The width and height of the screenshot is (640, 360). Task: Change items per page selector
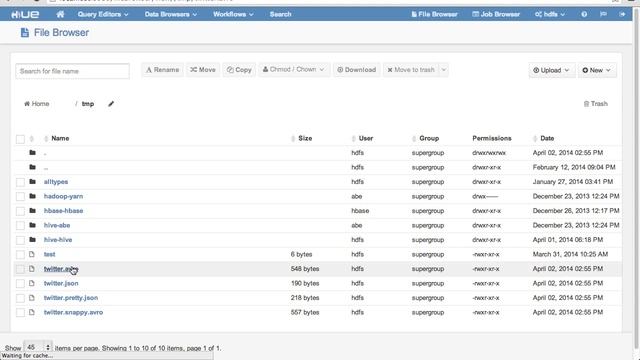[x=38, y=347]
